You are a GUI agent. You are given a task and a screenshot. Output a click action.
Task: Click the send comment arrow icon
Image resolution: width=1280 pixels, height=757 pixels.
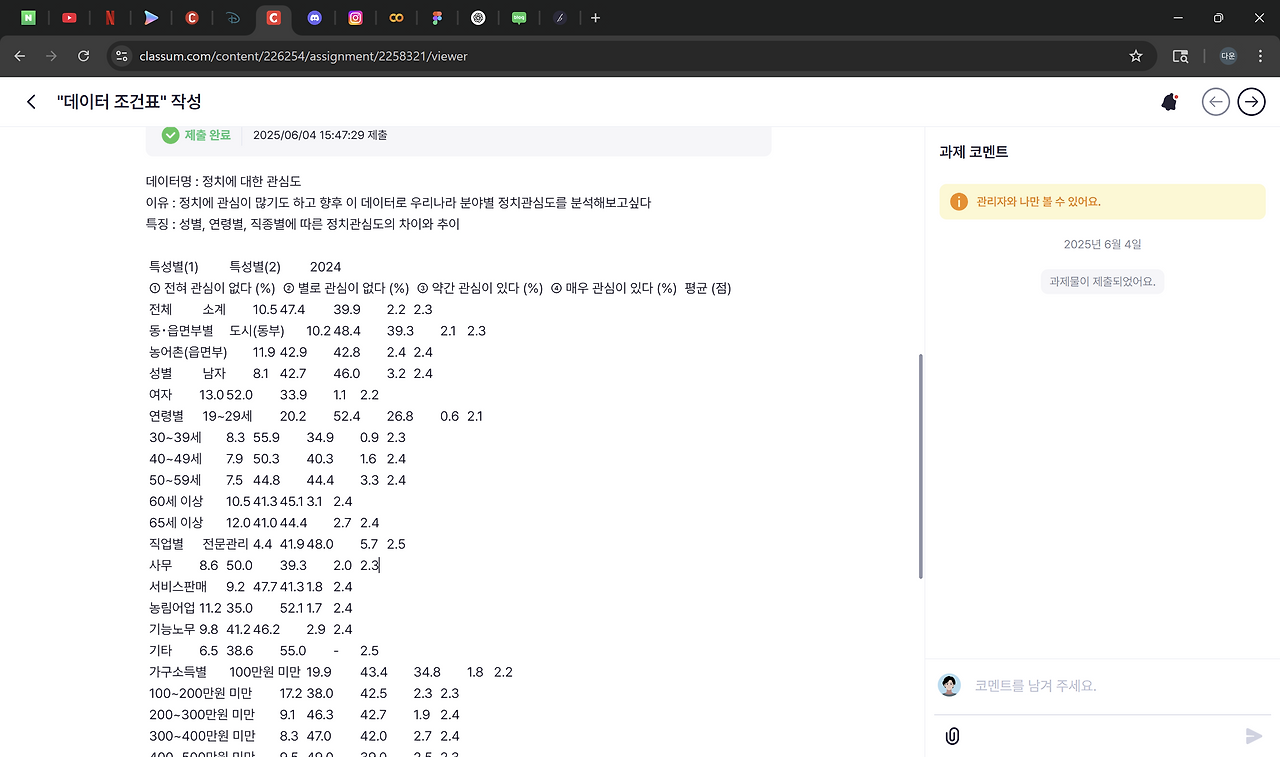click(1254, 737)
